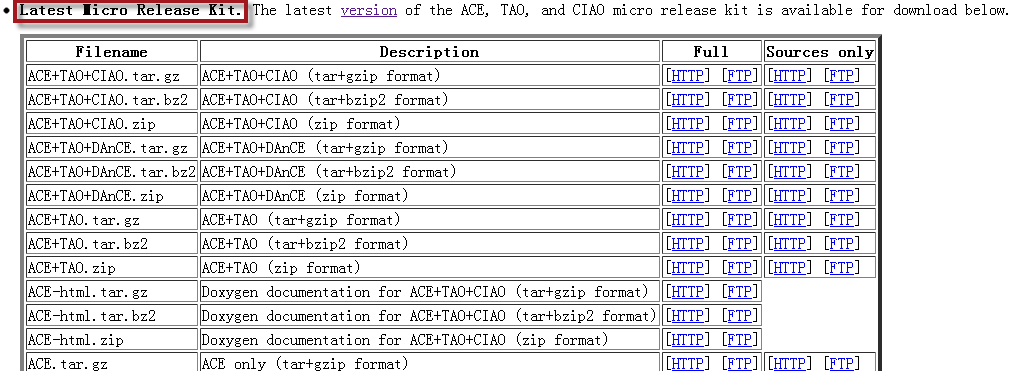Screen dimensions: 1015x371
Task: Download ACE+TAO.zip sources only via HTTP
Action: [x=789, y=267]
